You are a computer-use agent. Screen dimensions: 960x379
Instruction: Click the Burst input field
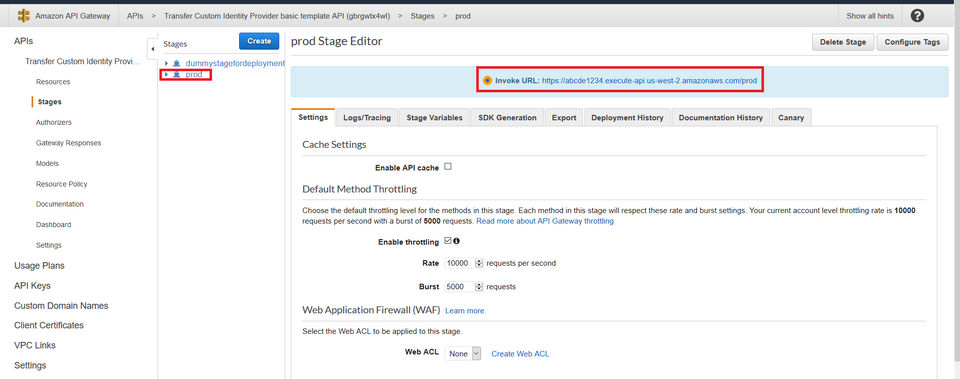pos(460,287)
